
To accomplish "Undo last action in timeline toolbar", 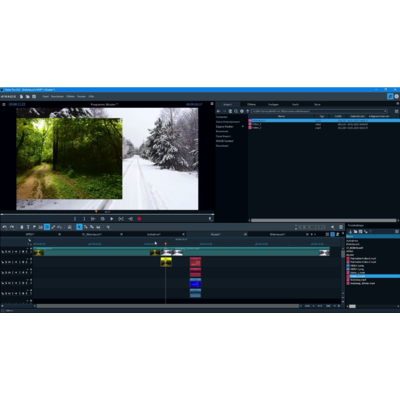I will coord(5,227).
